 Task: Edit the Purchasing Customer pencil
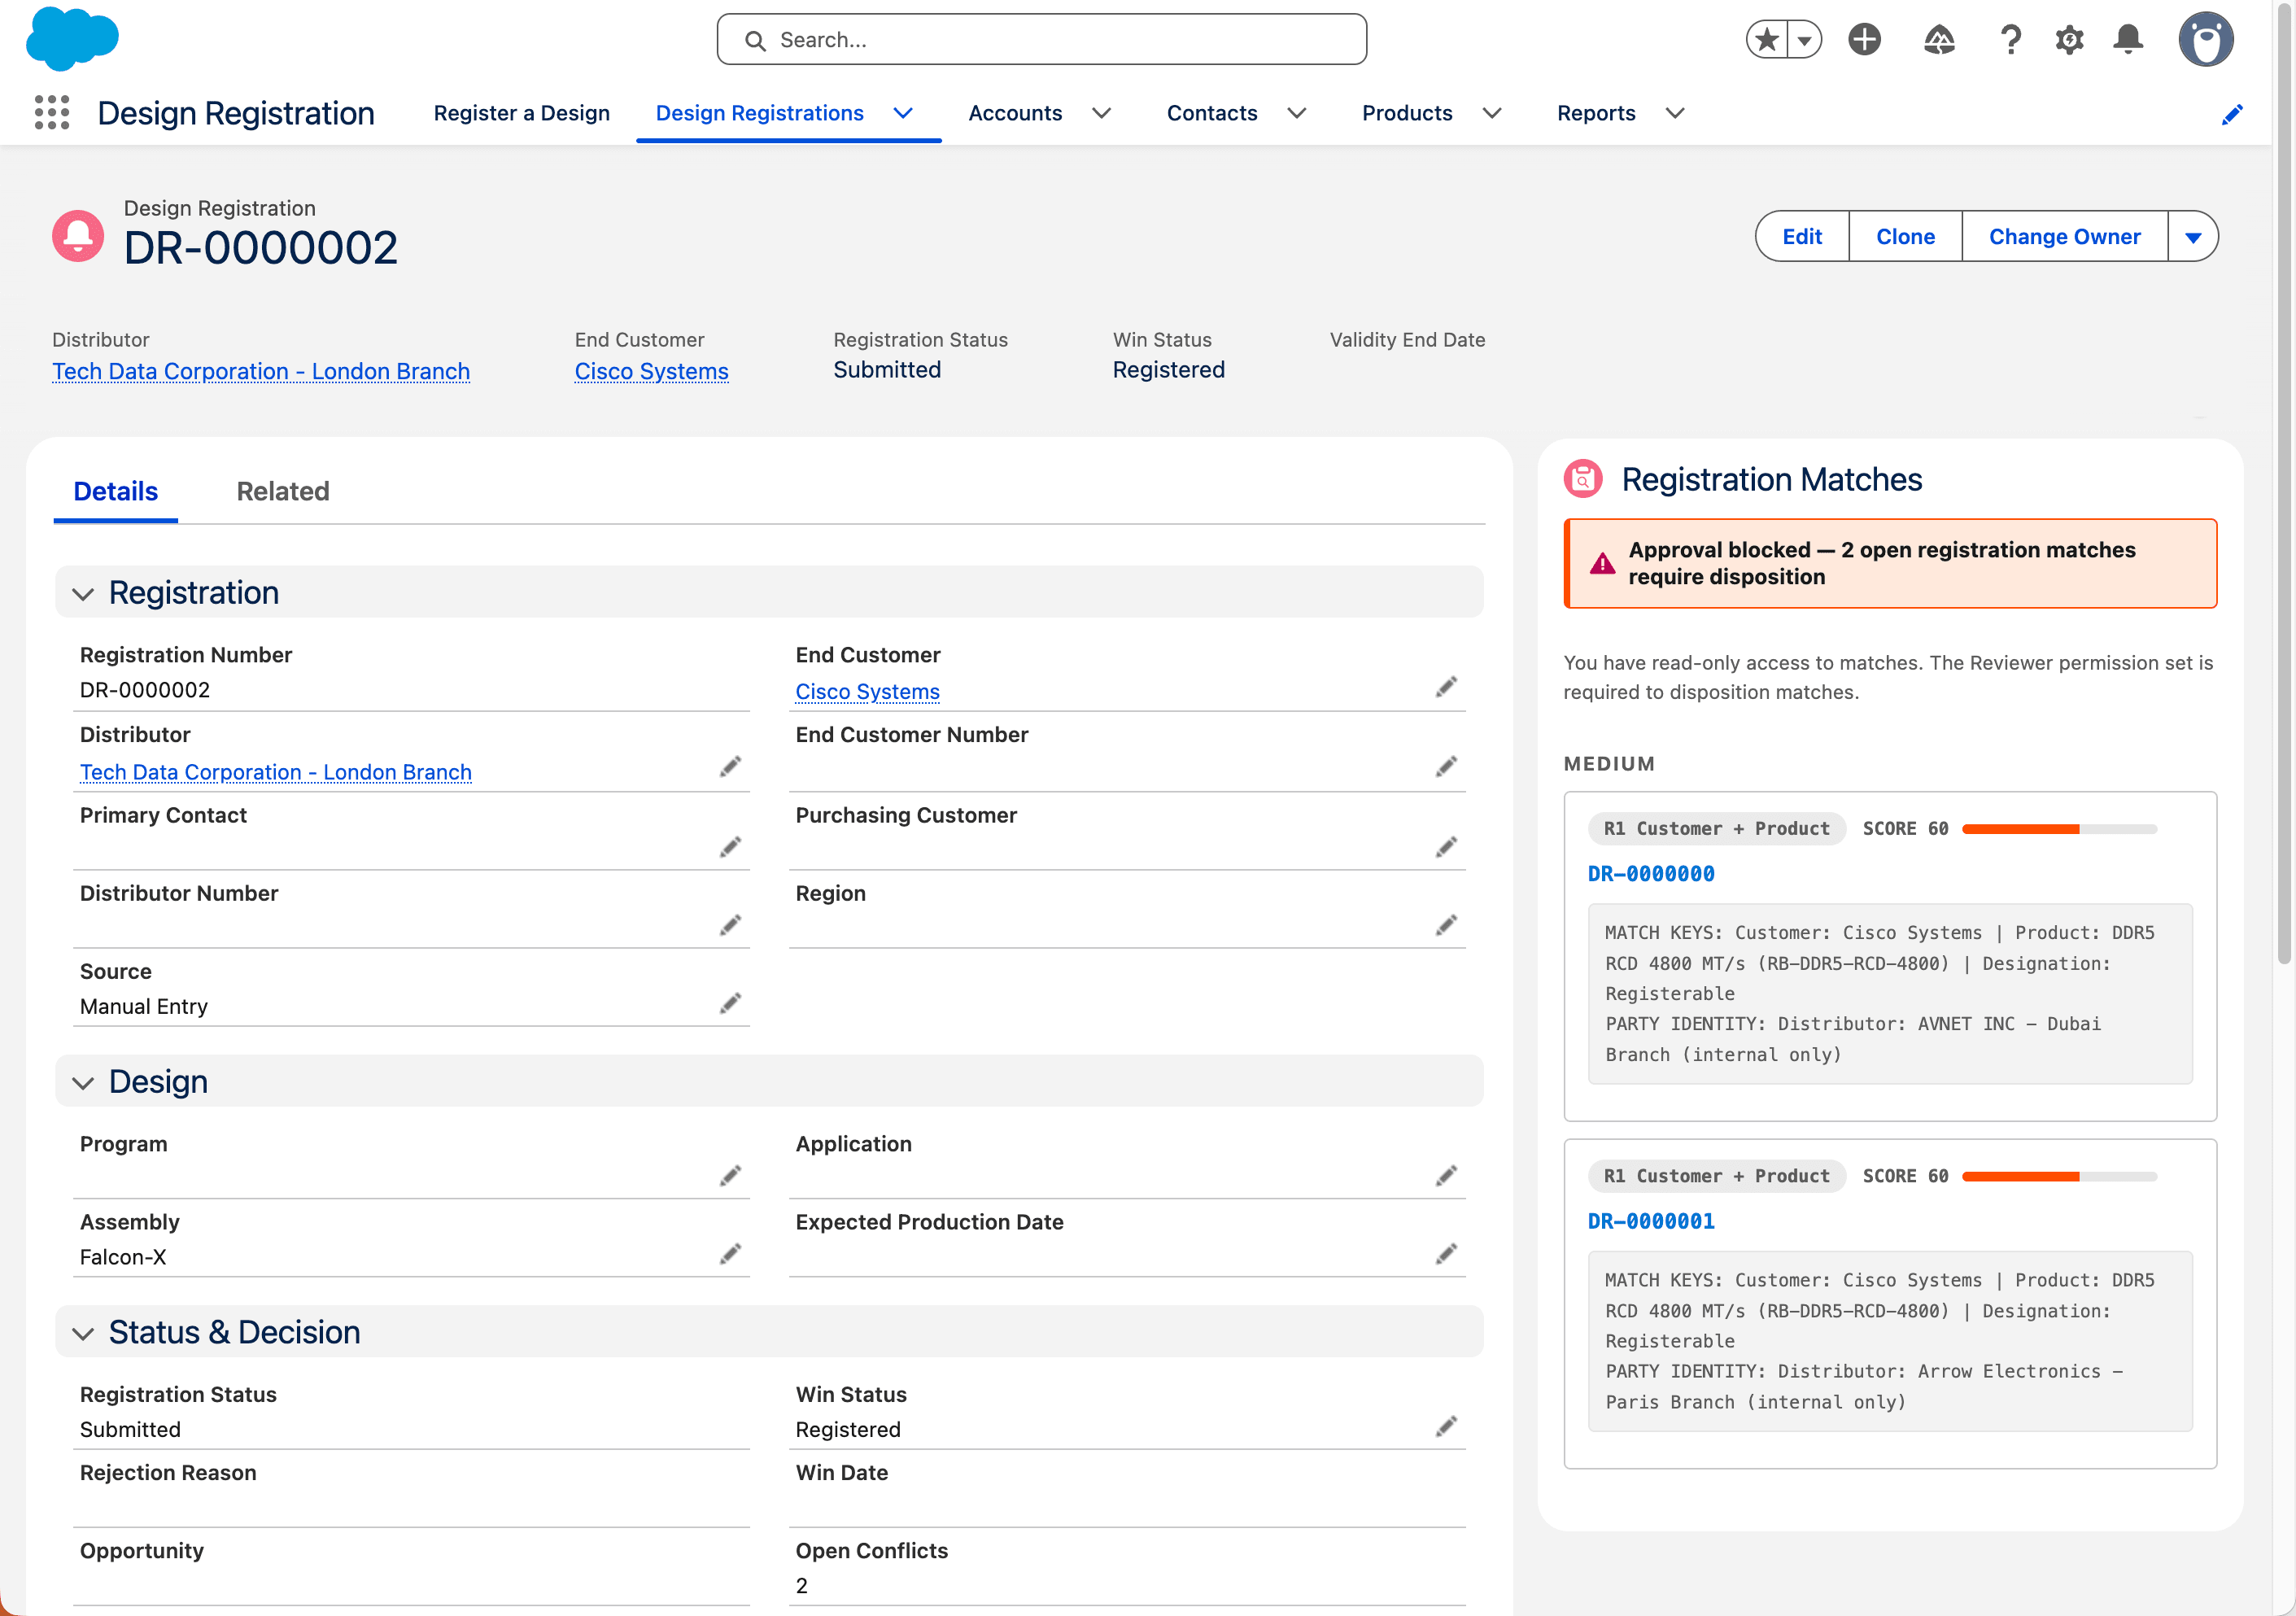click(x=1446, y=847)
